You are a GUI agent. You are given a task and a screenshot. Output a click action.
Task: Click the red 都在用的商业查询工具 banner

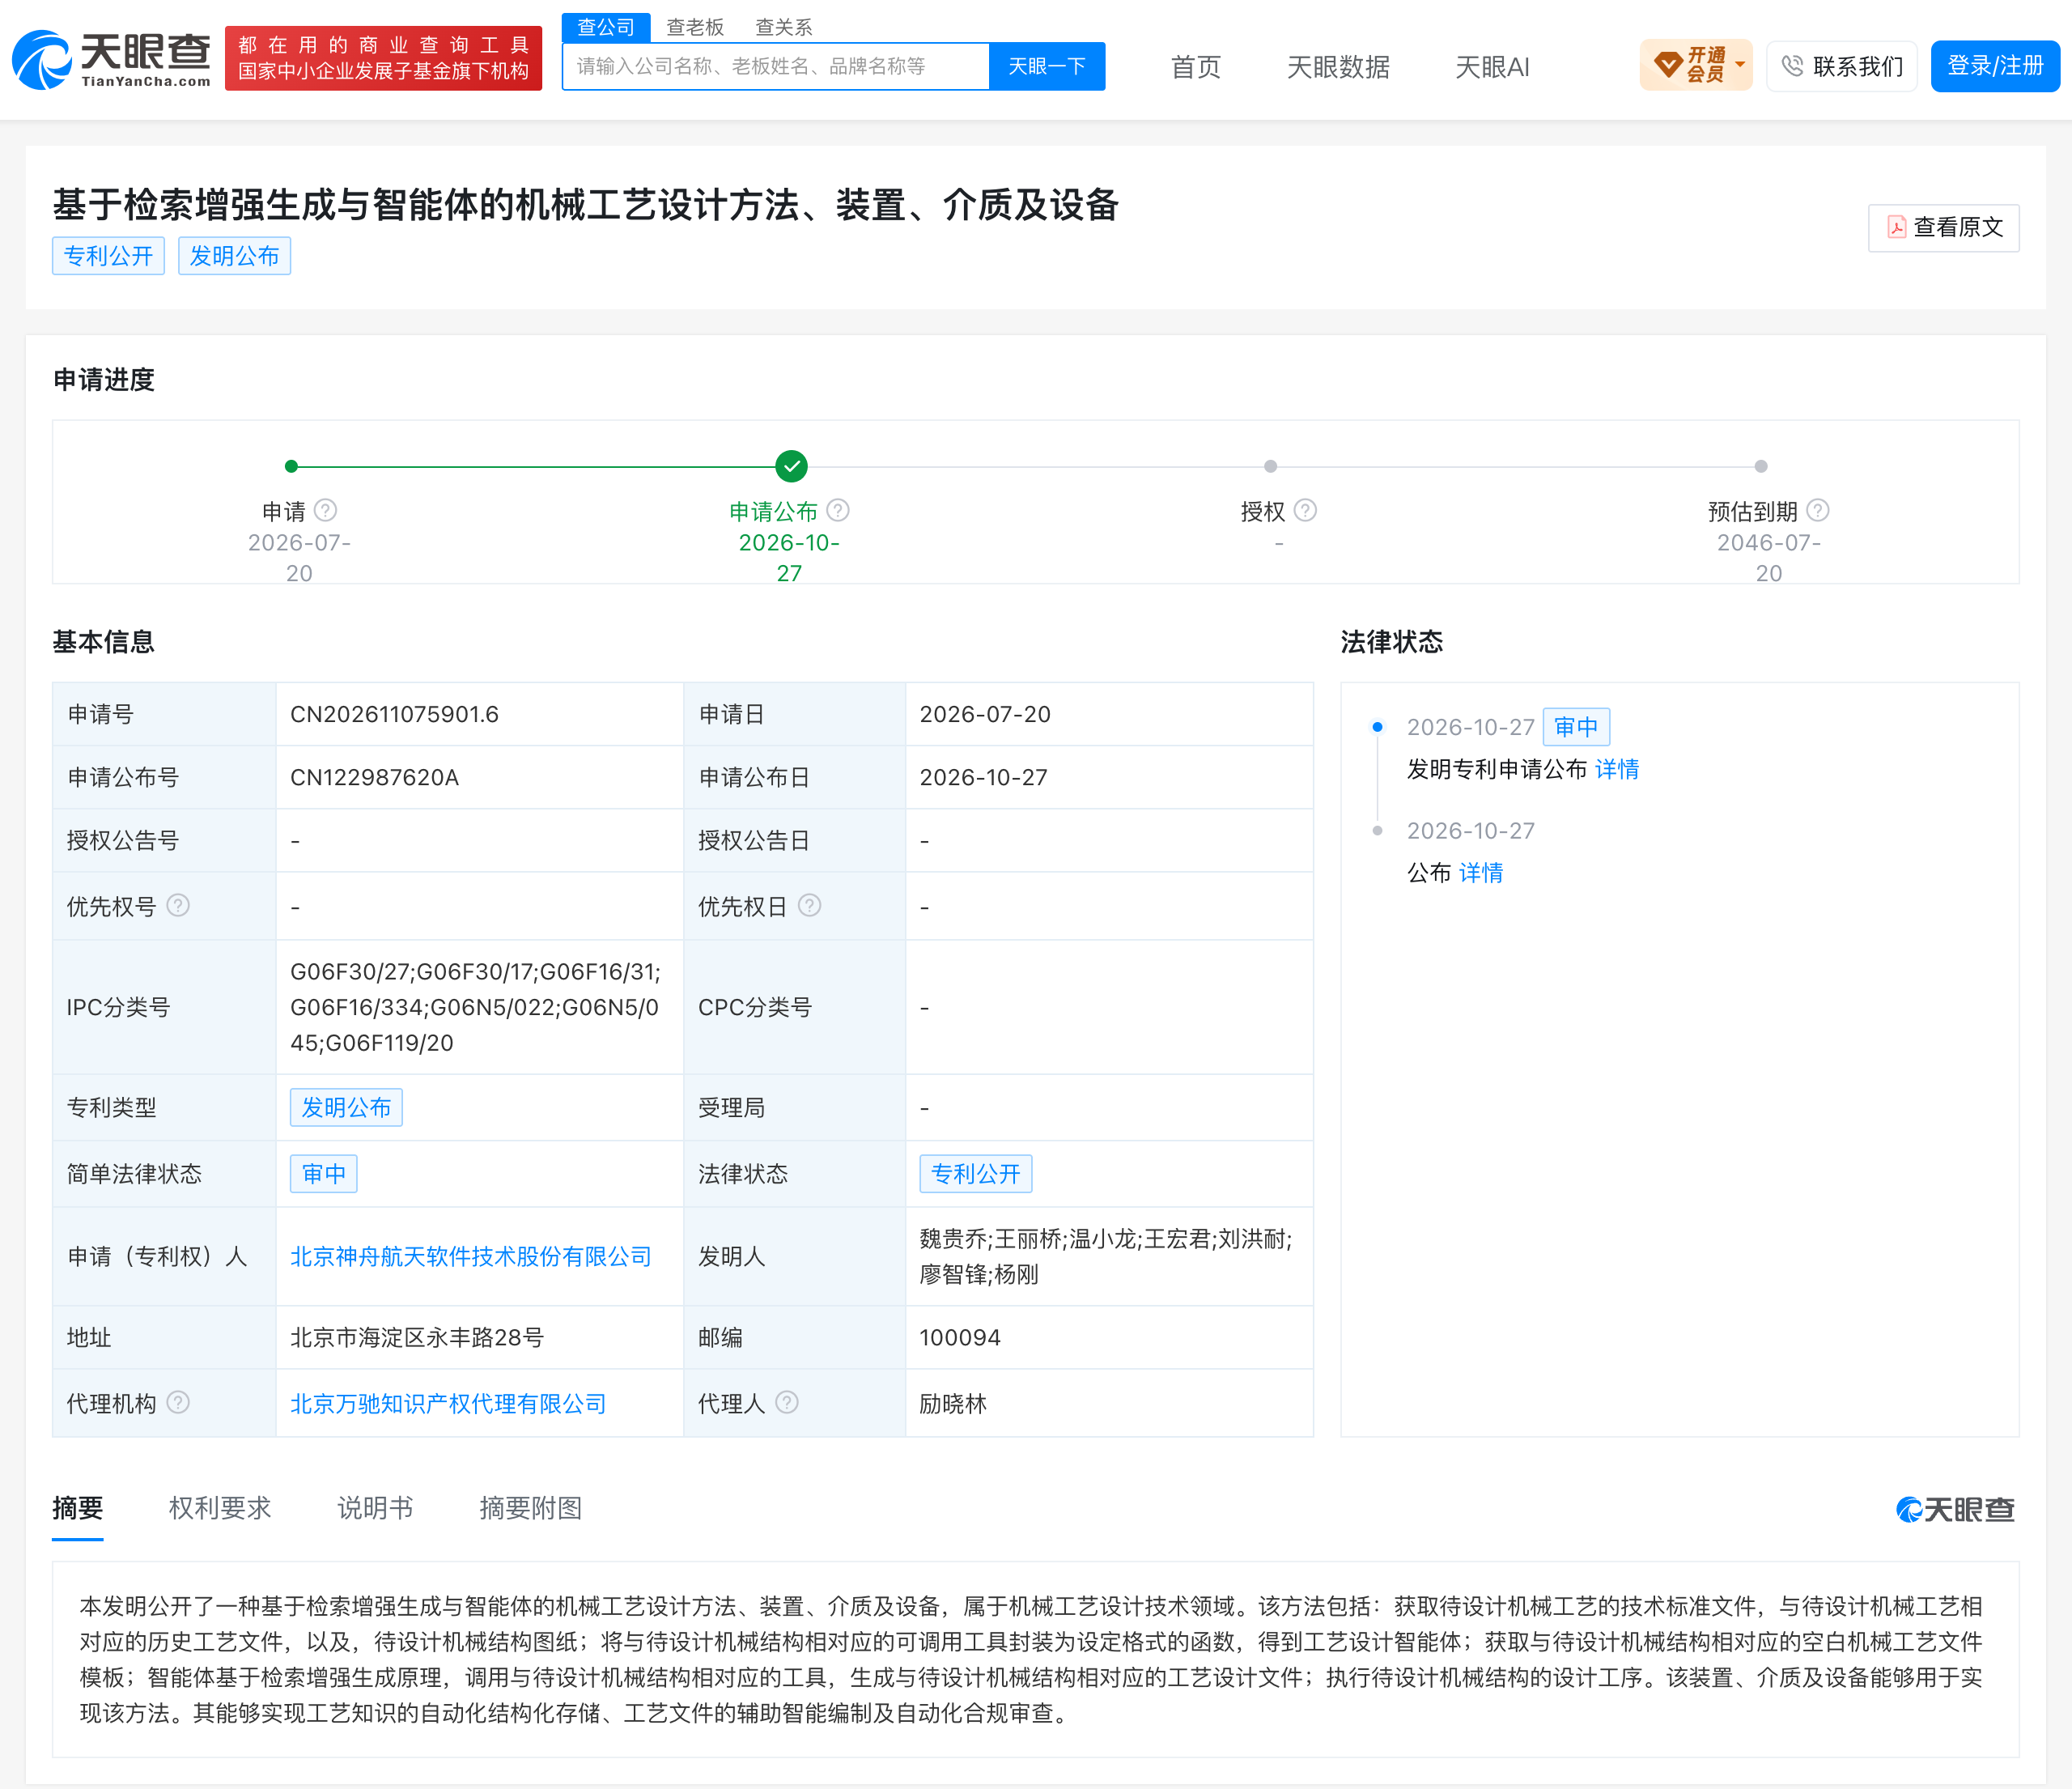pyautogui.click(x=384, y=58)
